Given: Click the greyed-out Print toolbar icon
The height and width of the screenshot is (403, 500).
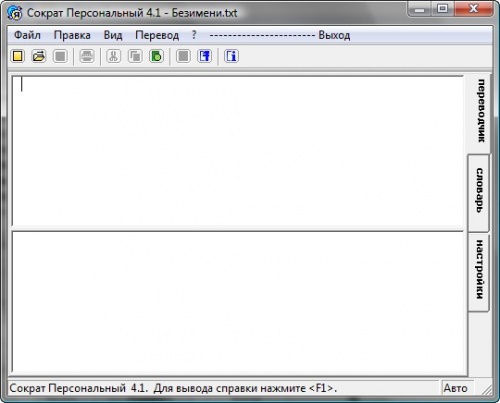Looking at the screenshot, I should tap(87, 56).
